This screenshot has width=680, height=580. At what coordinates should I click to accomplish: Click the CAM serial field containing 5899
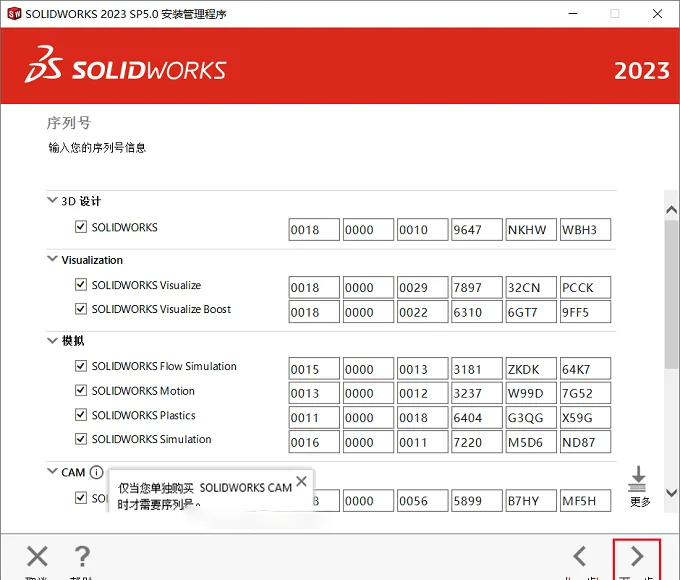tap(477, 501)
